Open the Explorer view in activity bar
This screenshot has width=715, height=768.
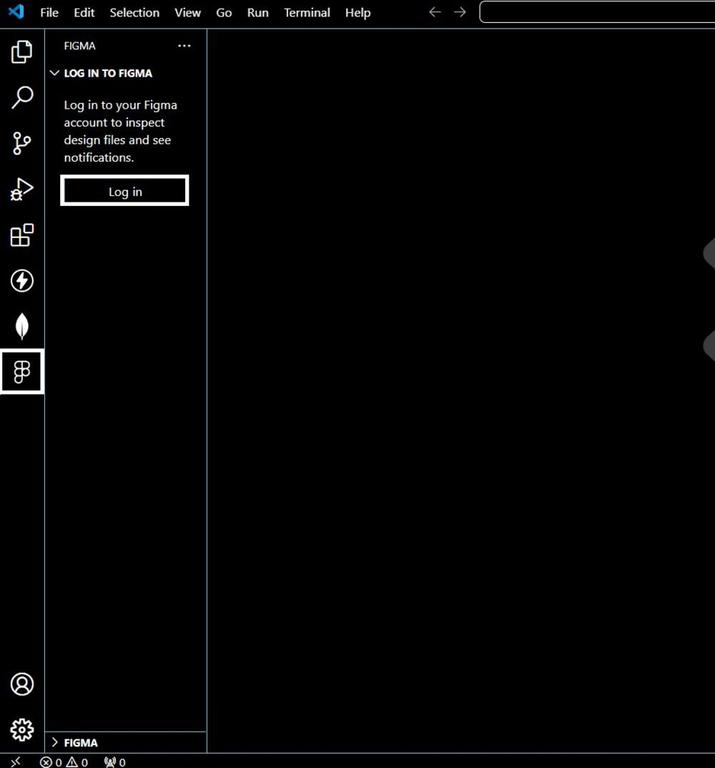pos(22,51)
